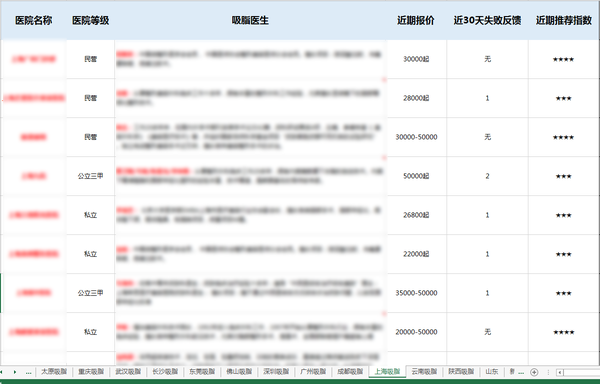Click 私立 in the 22000起 row

pos(91,254)
